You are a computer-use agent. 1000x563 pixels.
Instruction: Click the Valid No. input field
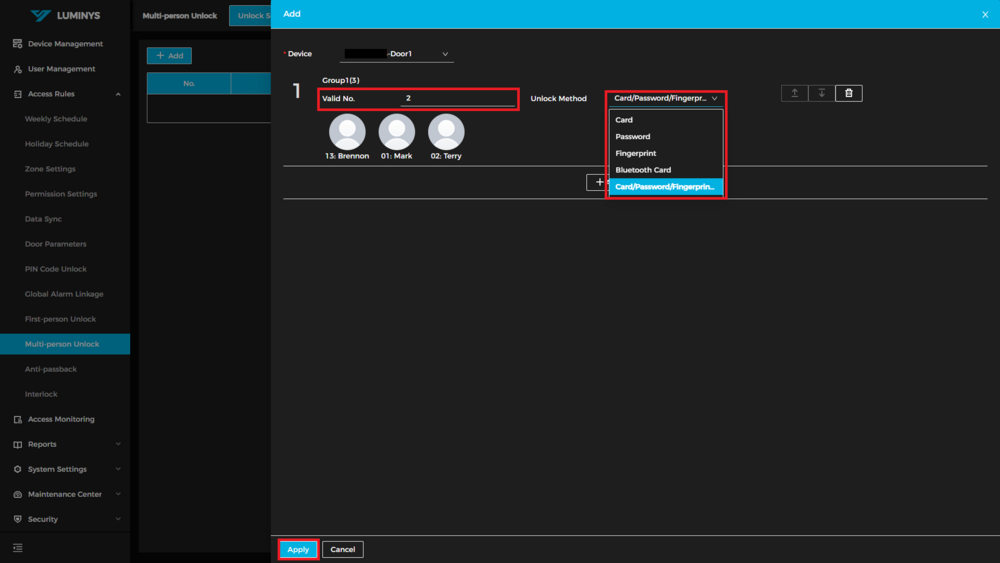point(457,98)
